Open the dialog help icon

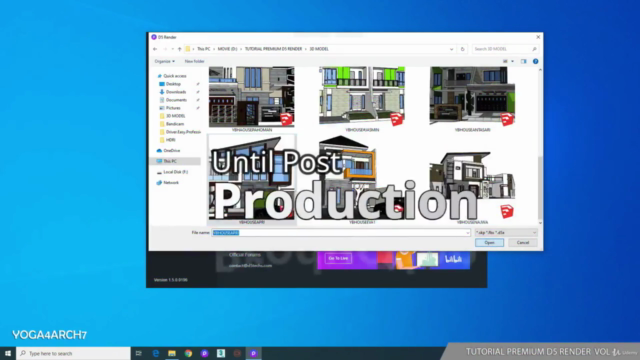(x=536, y=61)
